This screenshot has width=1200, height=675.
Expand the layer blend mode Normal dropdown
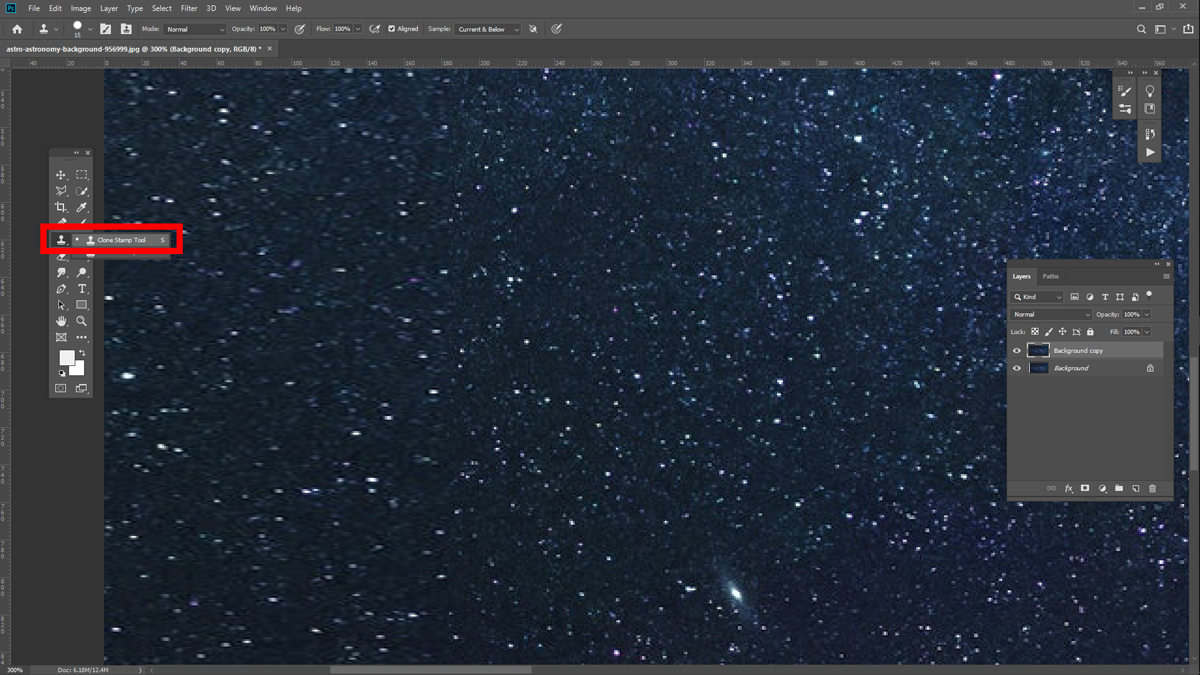[x=1051, y=314]
